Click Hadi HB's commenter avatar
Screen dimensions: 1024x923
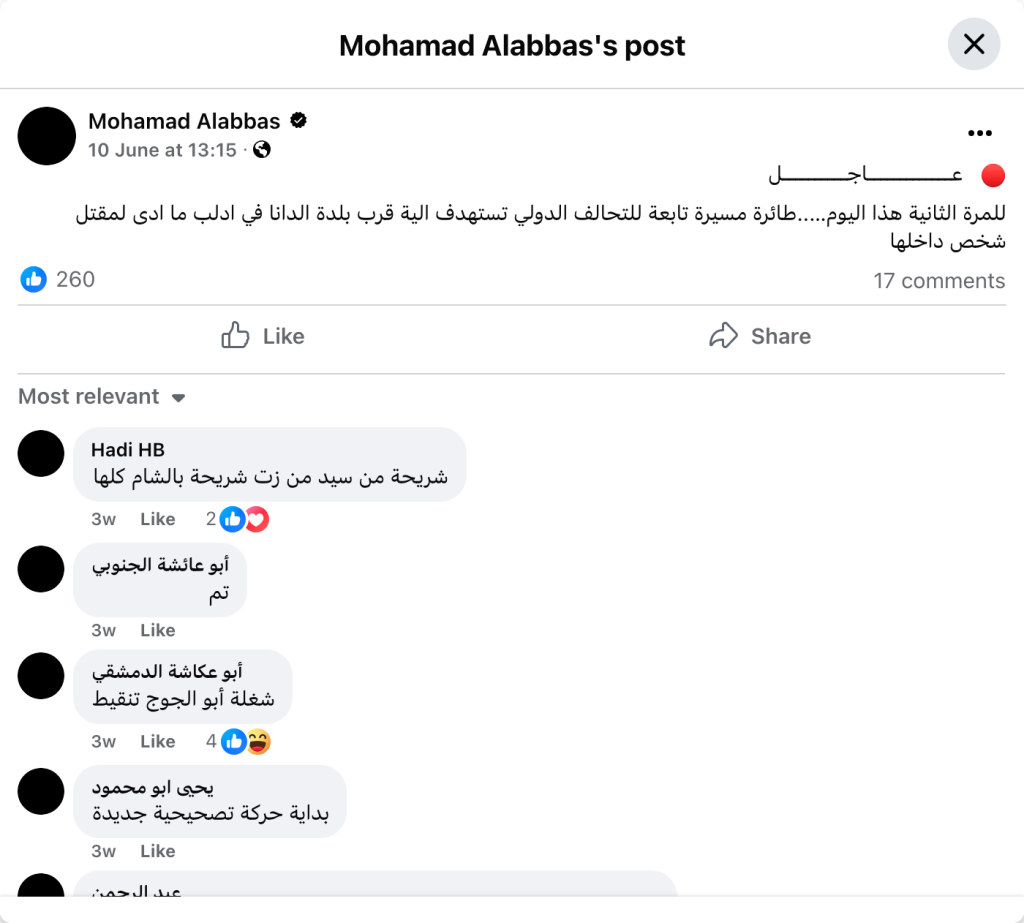coord(41,454)
